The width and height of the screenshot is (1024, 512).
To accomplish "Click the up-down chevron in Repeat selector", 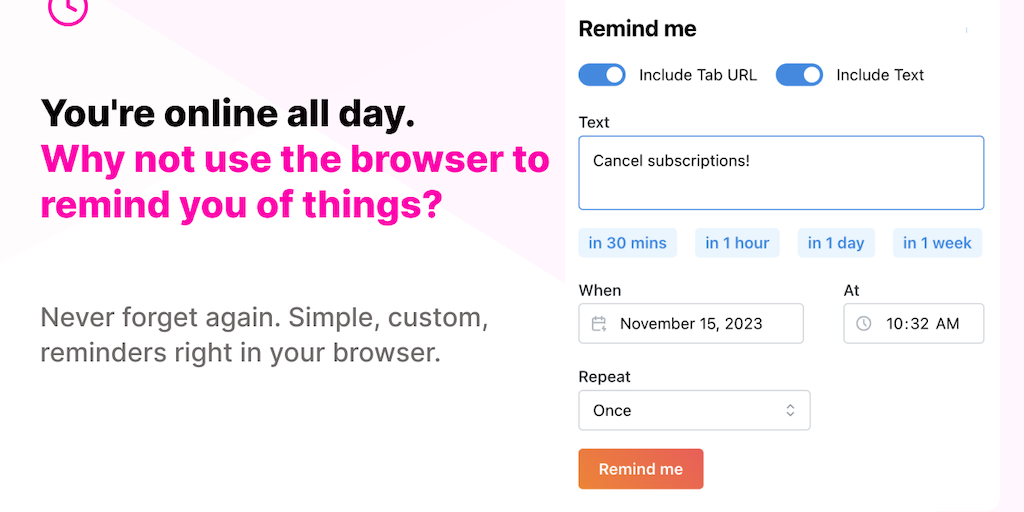I will click(790, 410).
